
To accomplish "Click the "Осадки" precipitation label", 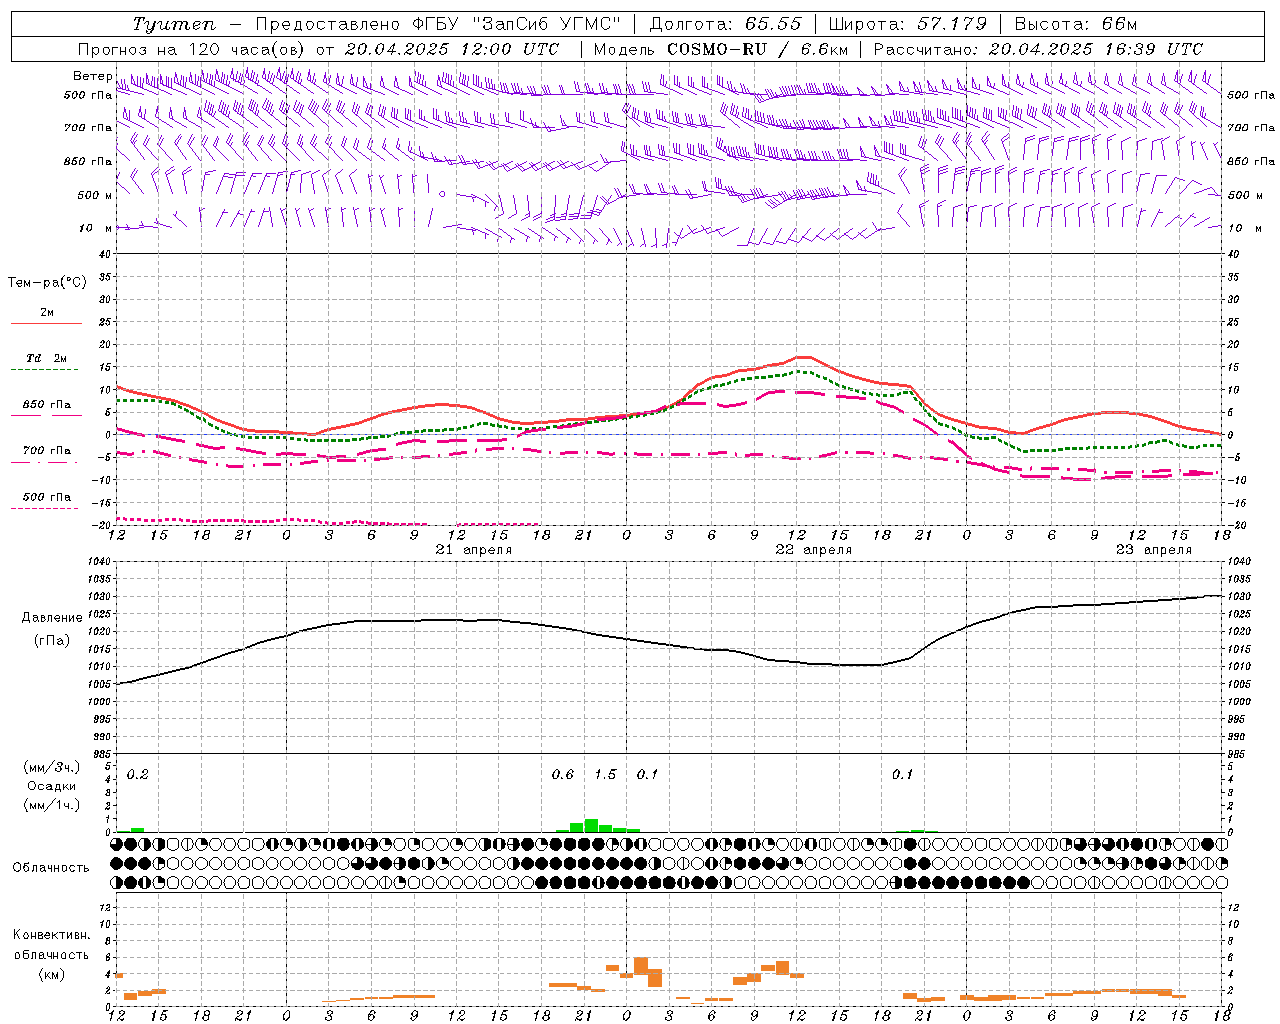I will point(52,786).
